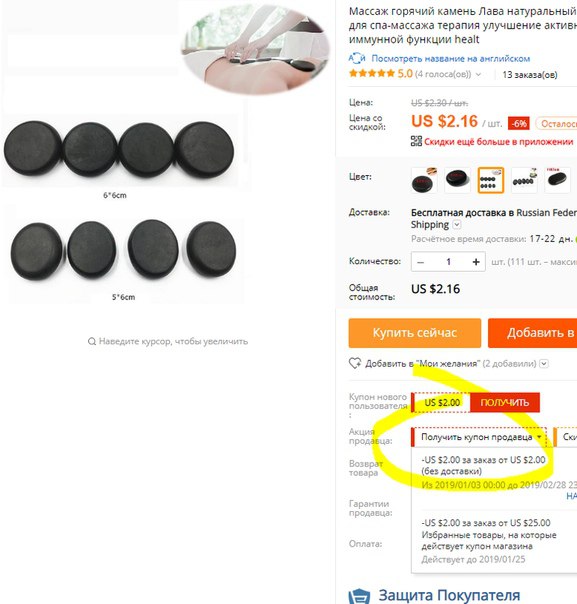Open the wishlist dropdown arrow
This screenshot has height=604, width=577.
pos(543,364)
